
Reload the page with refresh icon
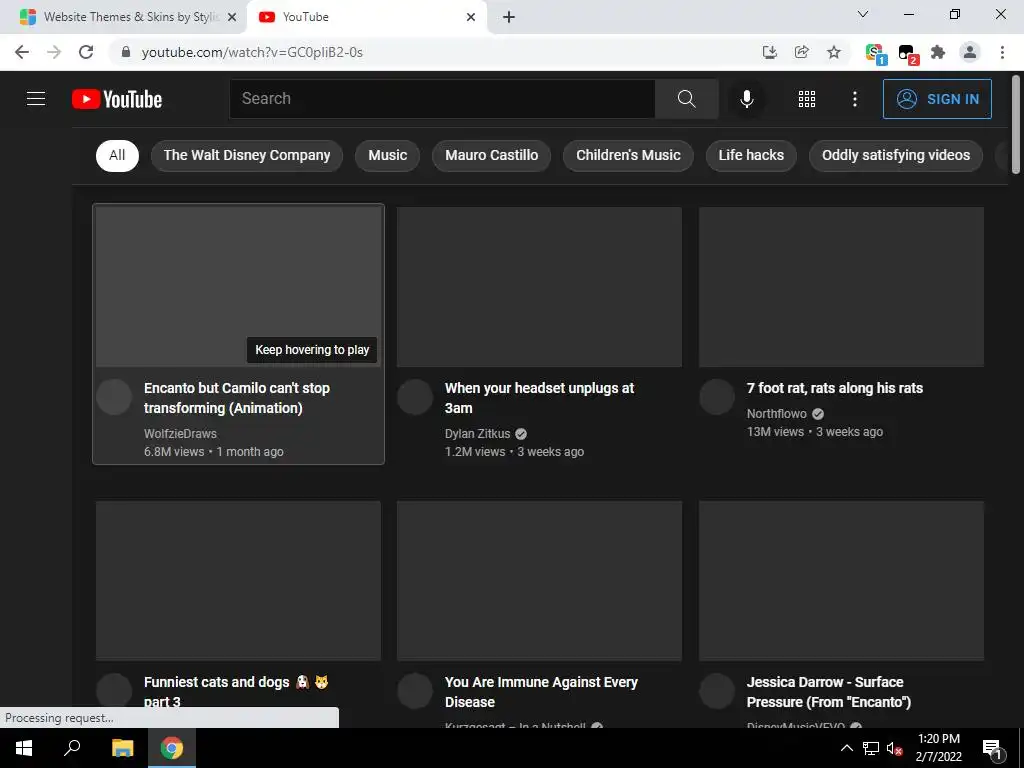(86, 52)
